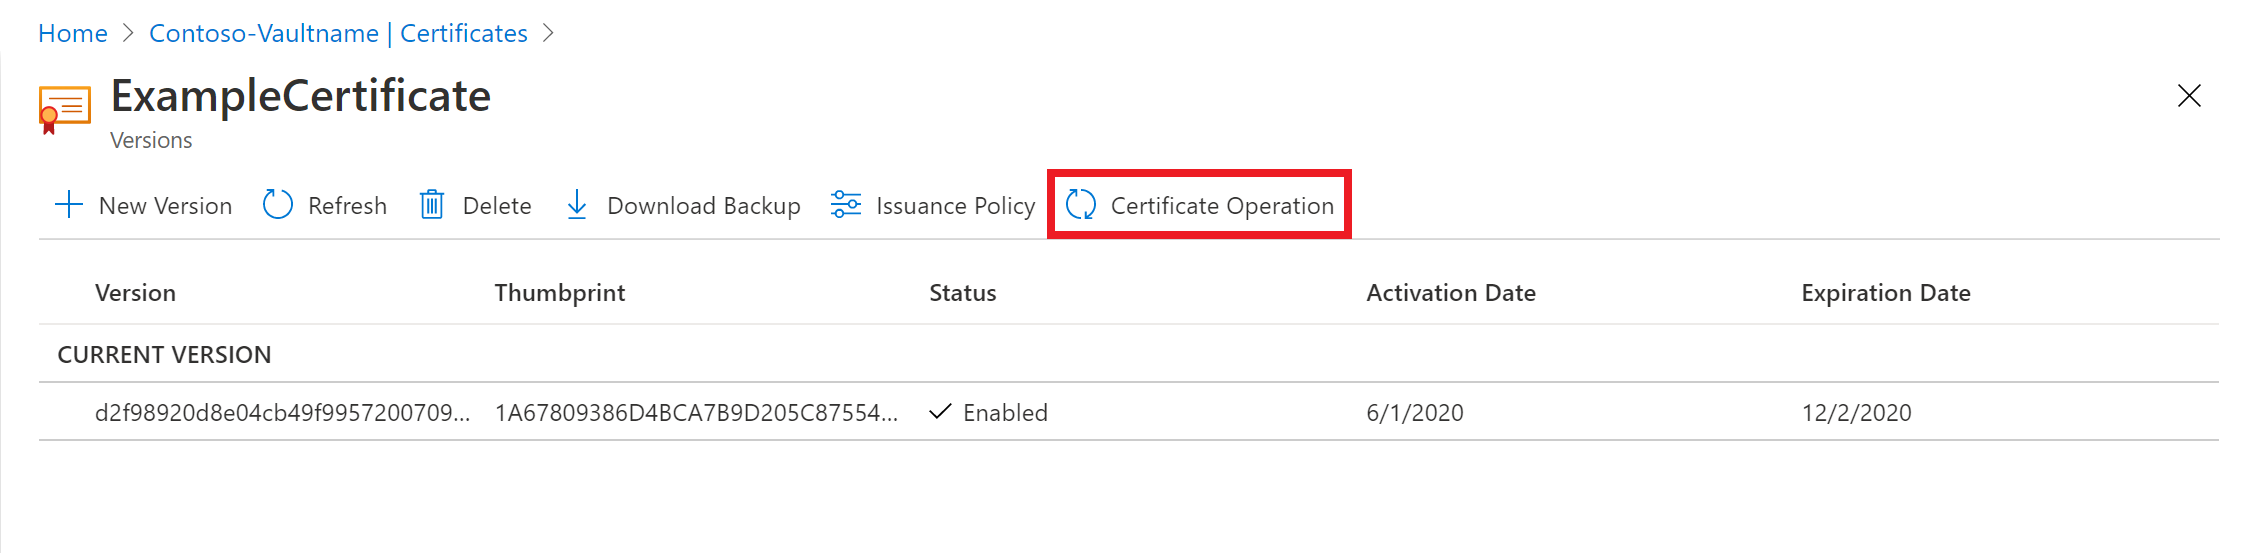Click the Certificate Operation sync icon
This screenshot has height=553, width=2256.
click(x=1081, y=205)
